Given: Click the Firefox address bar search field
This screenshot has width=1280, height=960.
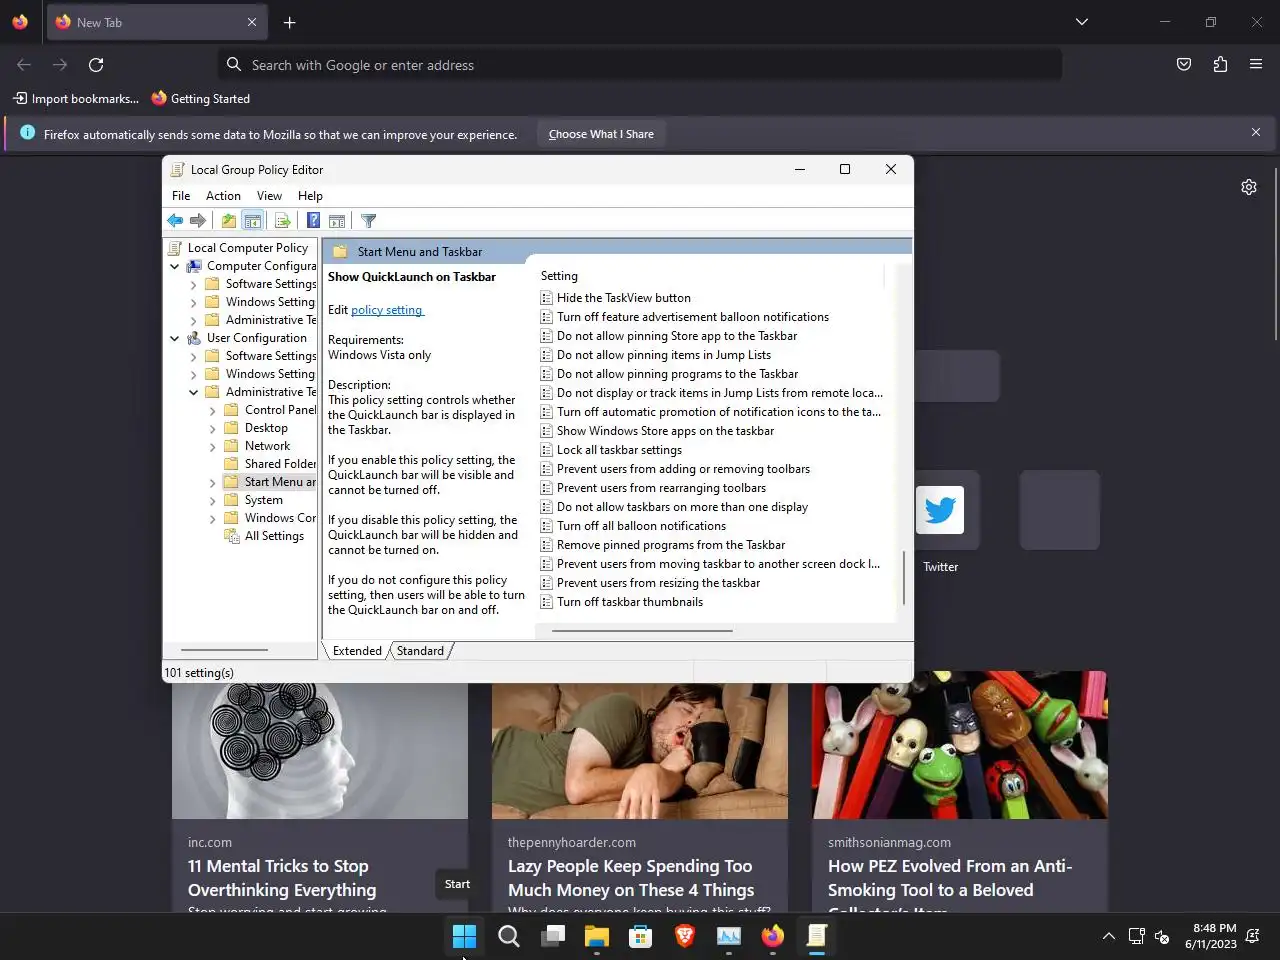Looking at the screenshot, I should (x=640, y=65).
